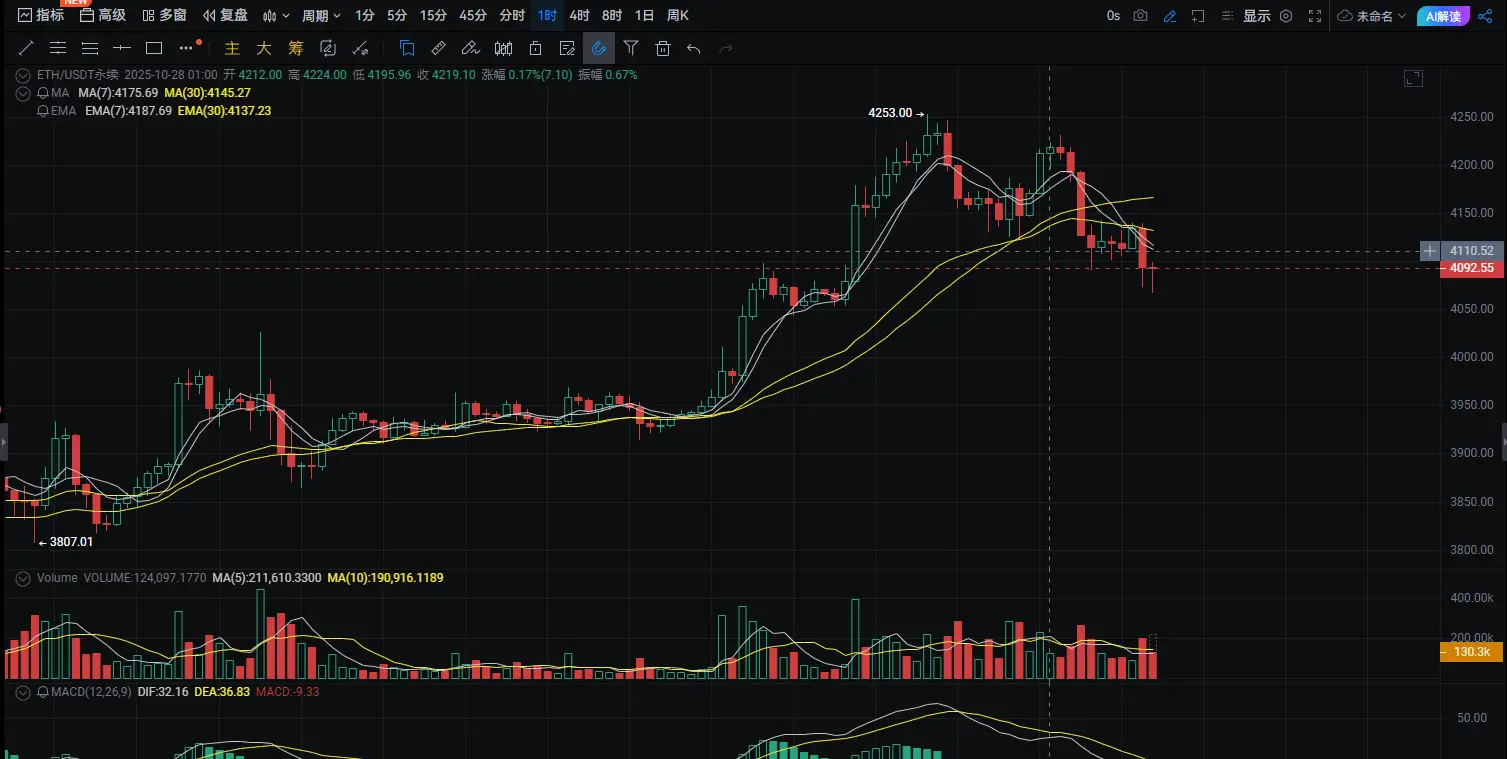
Task: Open more drawing tools ellipsis
Action: 187,47
